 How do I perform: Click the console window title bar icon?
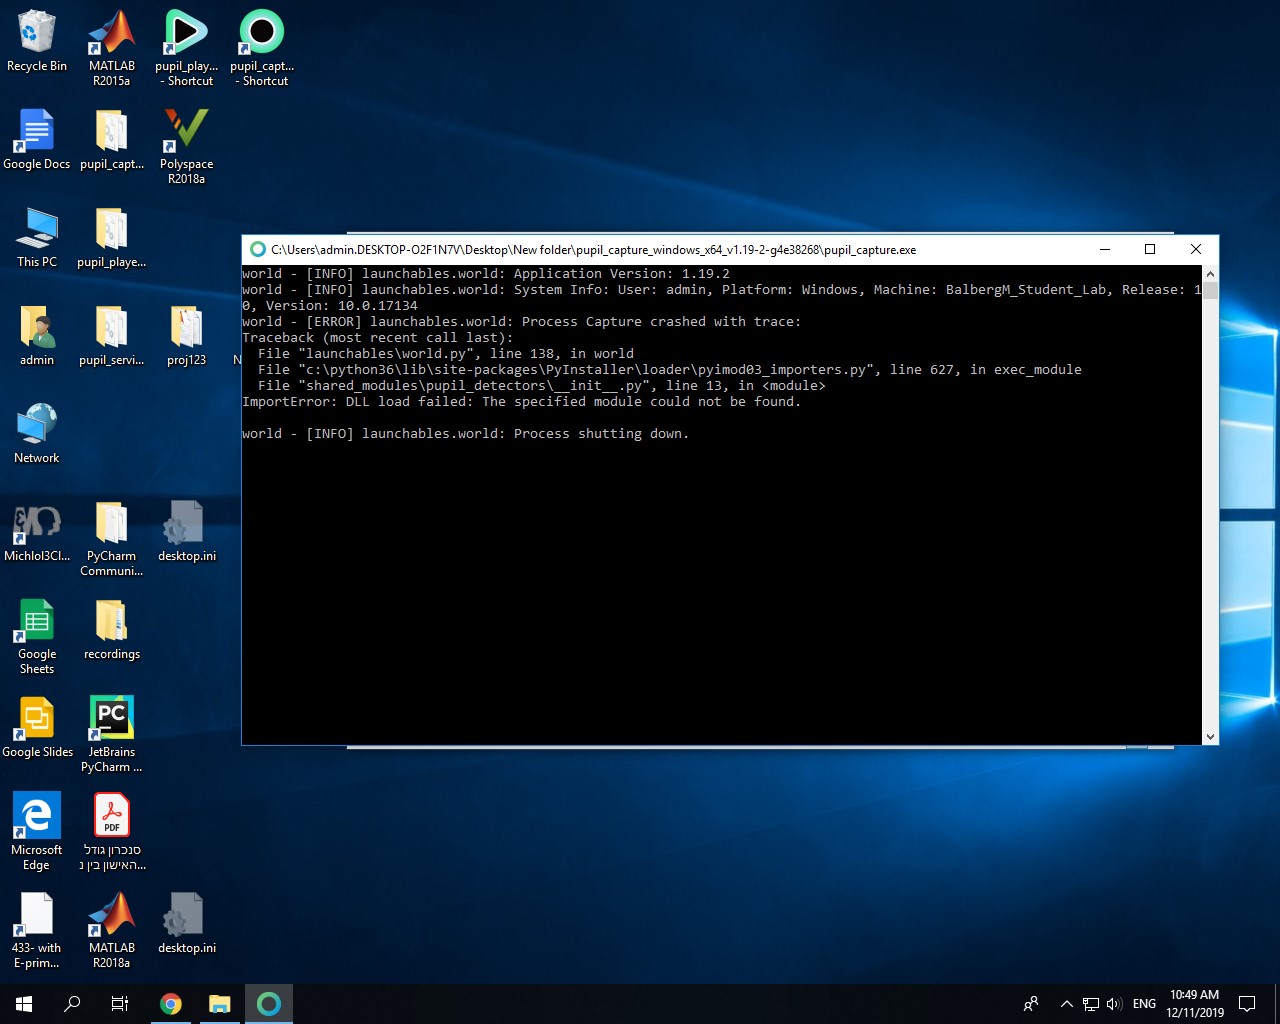pos(258,249)
